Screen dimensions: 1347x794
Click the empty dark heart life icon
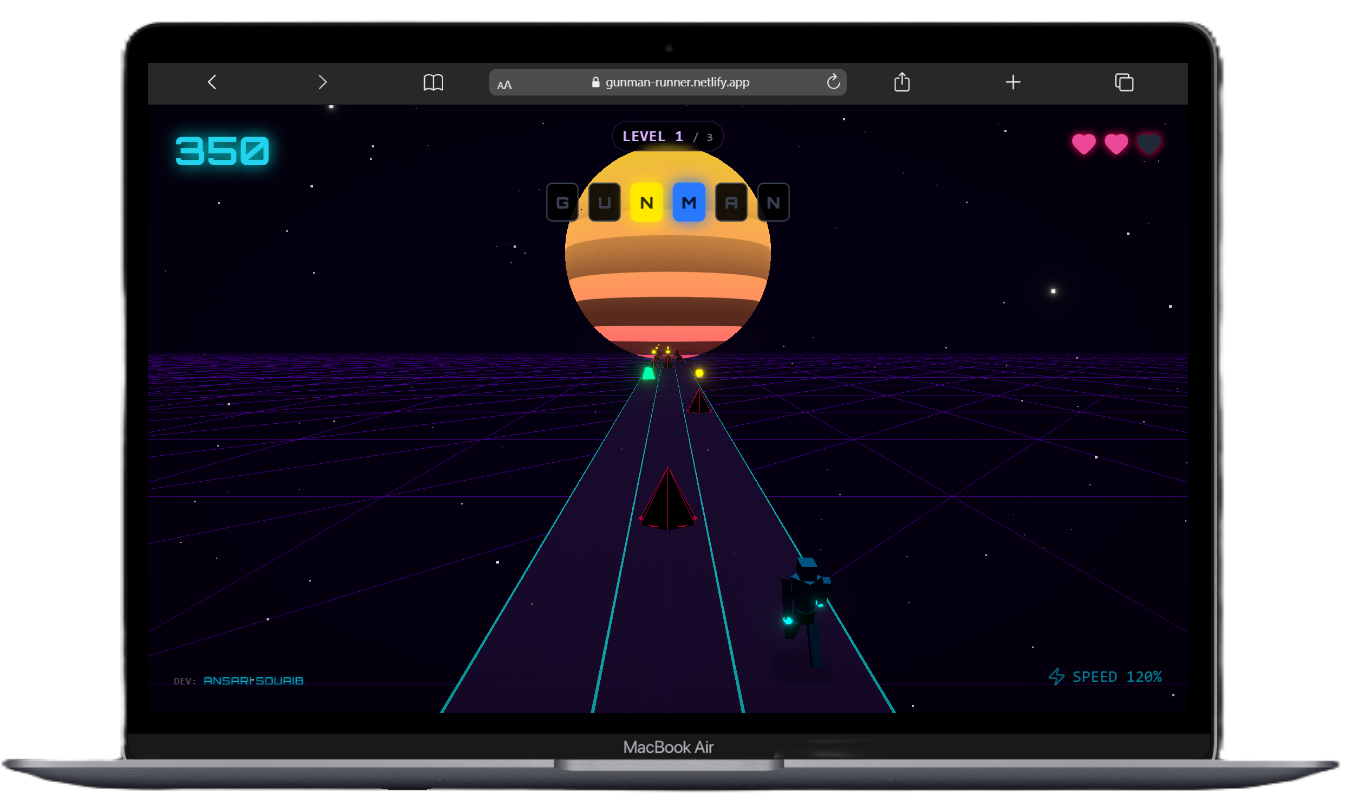point(1149,144)
